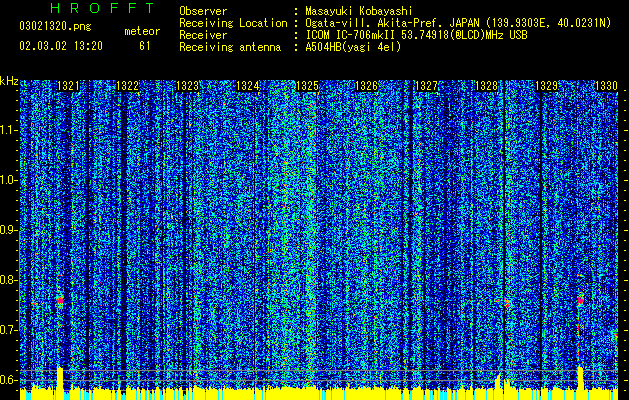This screenshot has height=400, width=629.
Task: Select the 1325 time marker
Action: point(307,86)
